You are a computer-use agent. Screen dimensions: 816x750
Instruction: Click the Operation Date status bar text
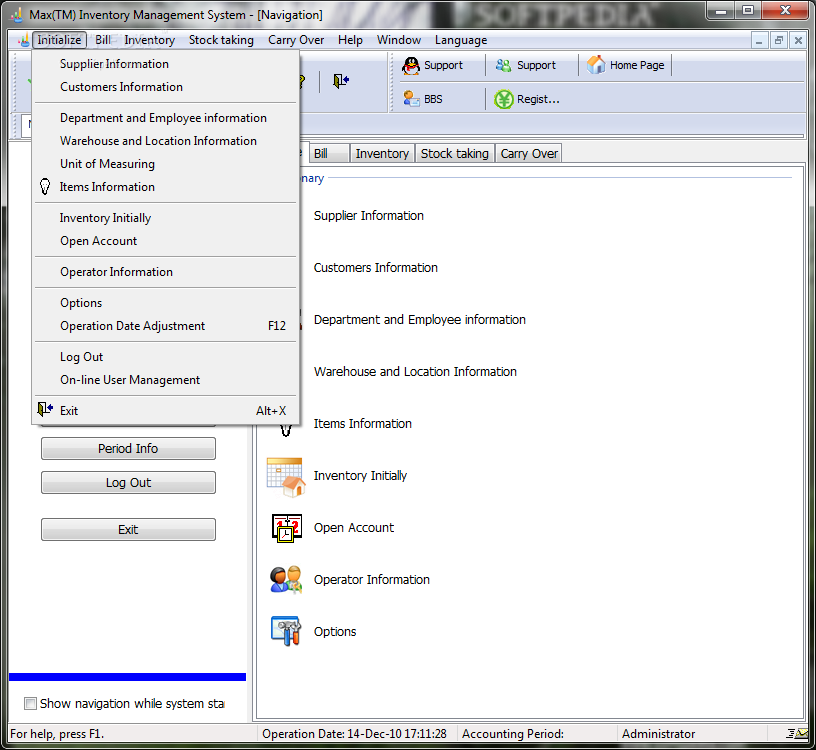(354, 734)
